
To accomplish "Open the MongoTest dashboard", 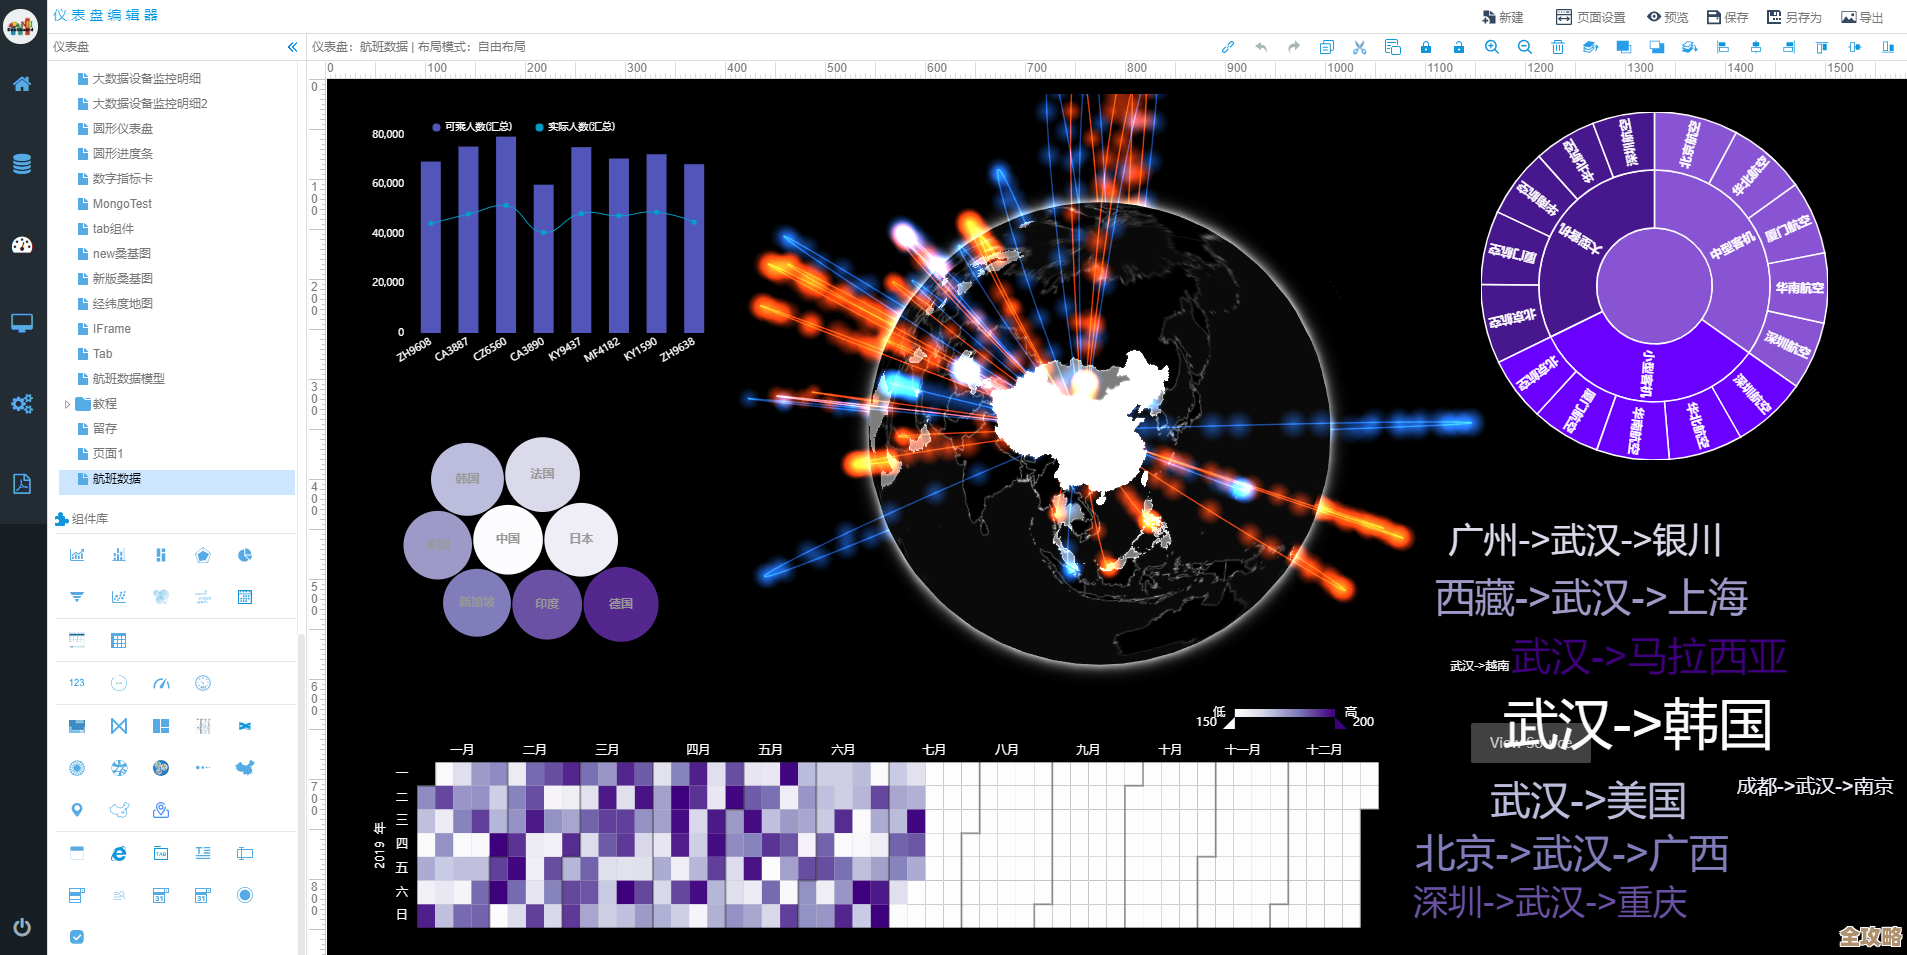I will [x=122, y=204].
